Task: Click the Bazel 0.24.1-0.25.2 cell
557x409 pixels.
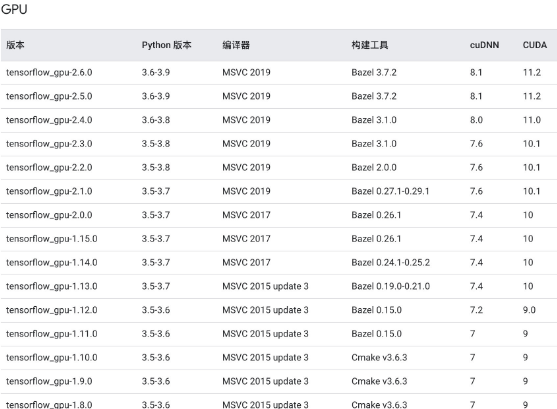Action: pyautogui.click(x=390, y=263)
